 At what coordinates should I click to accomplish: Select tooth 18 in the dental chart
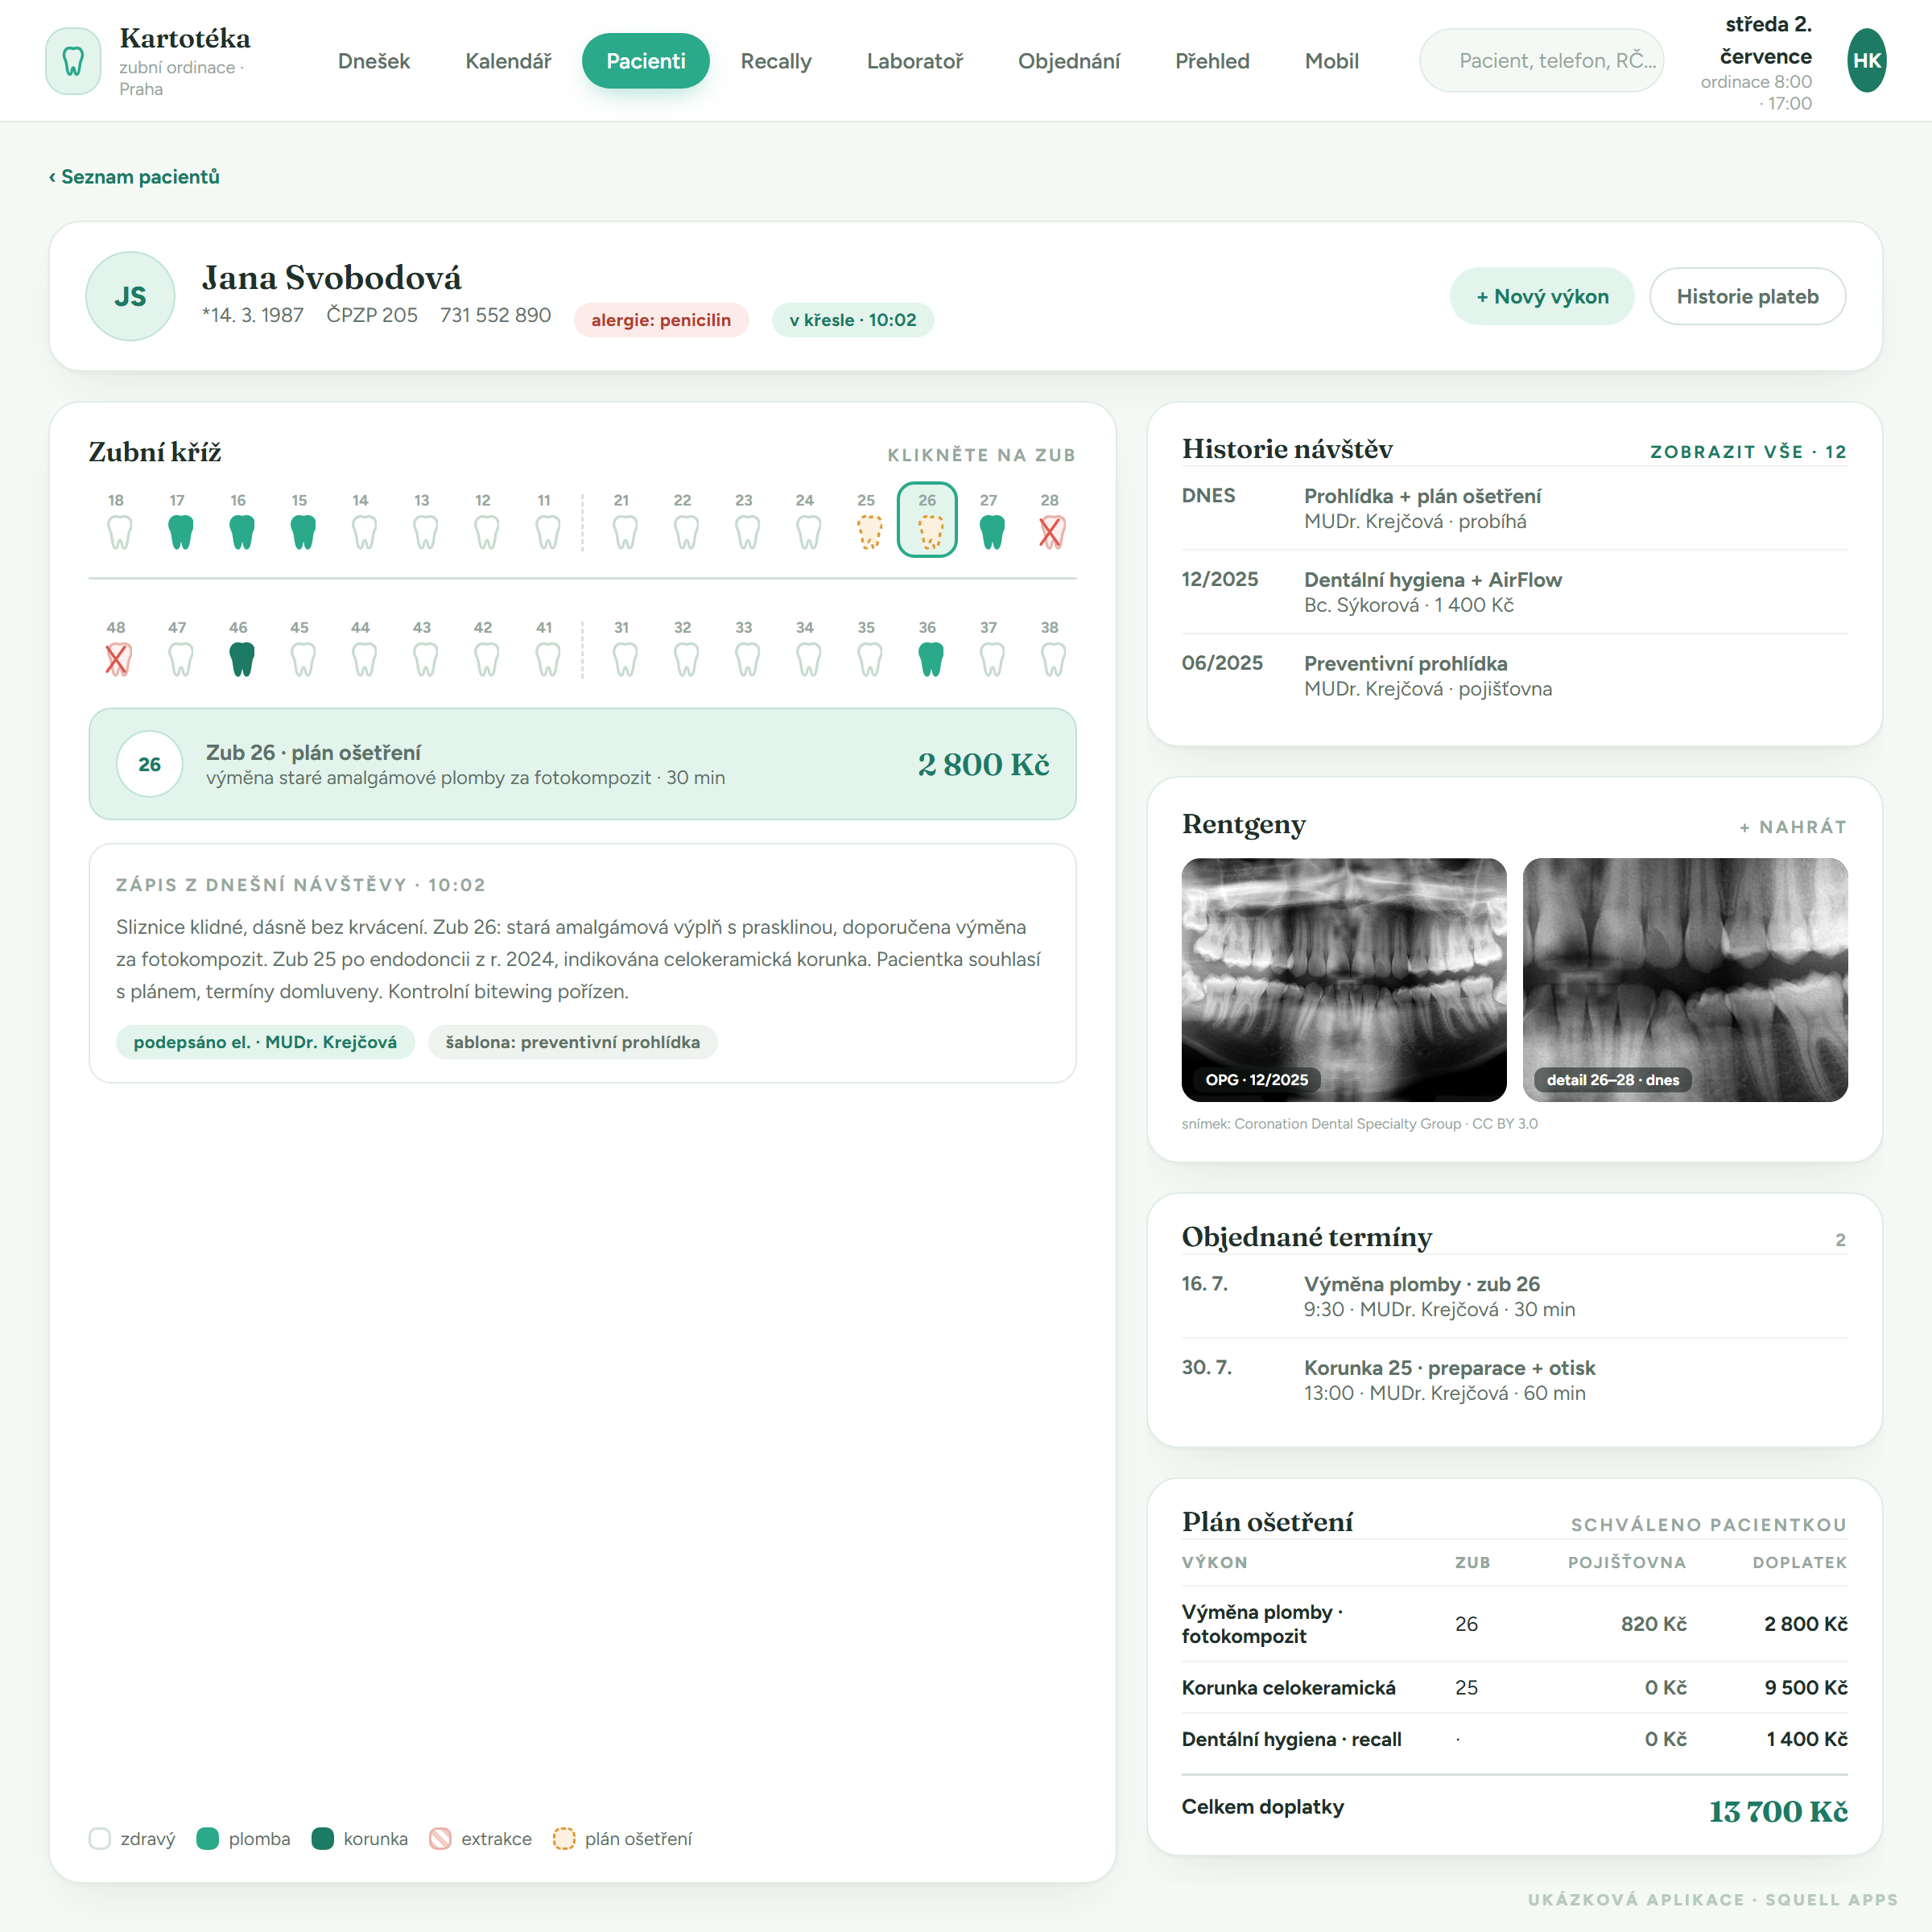click(x=119, y=532)
